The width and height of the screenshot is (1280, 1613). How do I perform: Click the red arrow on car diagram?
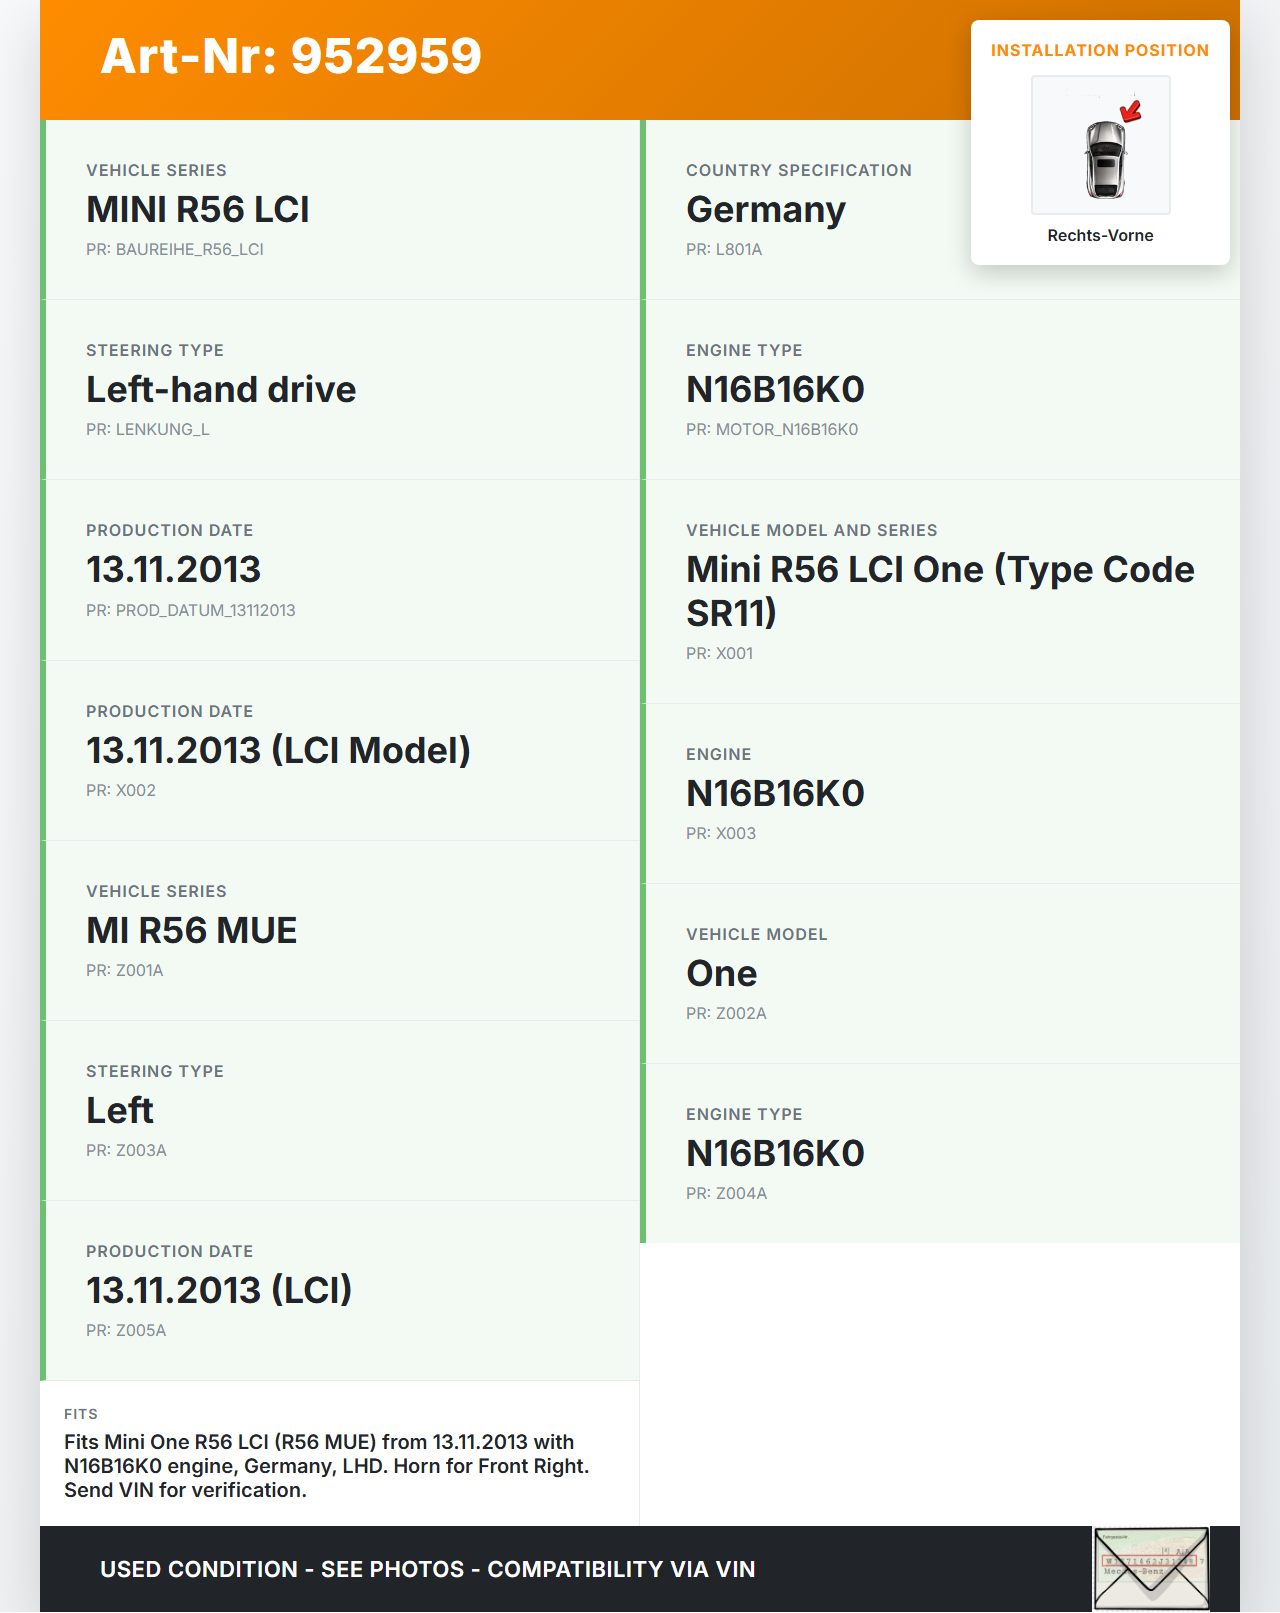pos(1131,111)
